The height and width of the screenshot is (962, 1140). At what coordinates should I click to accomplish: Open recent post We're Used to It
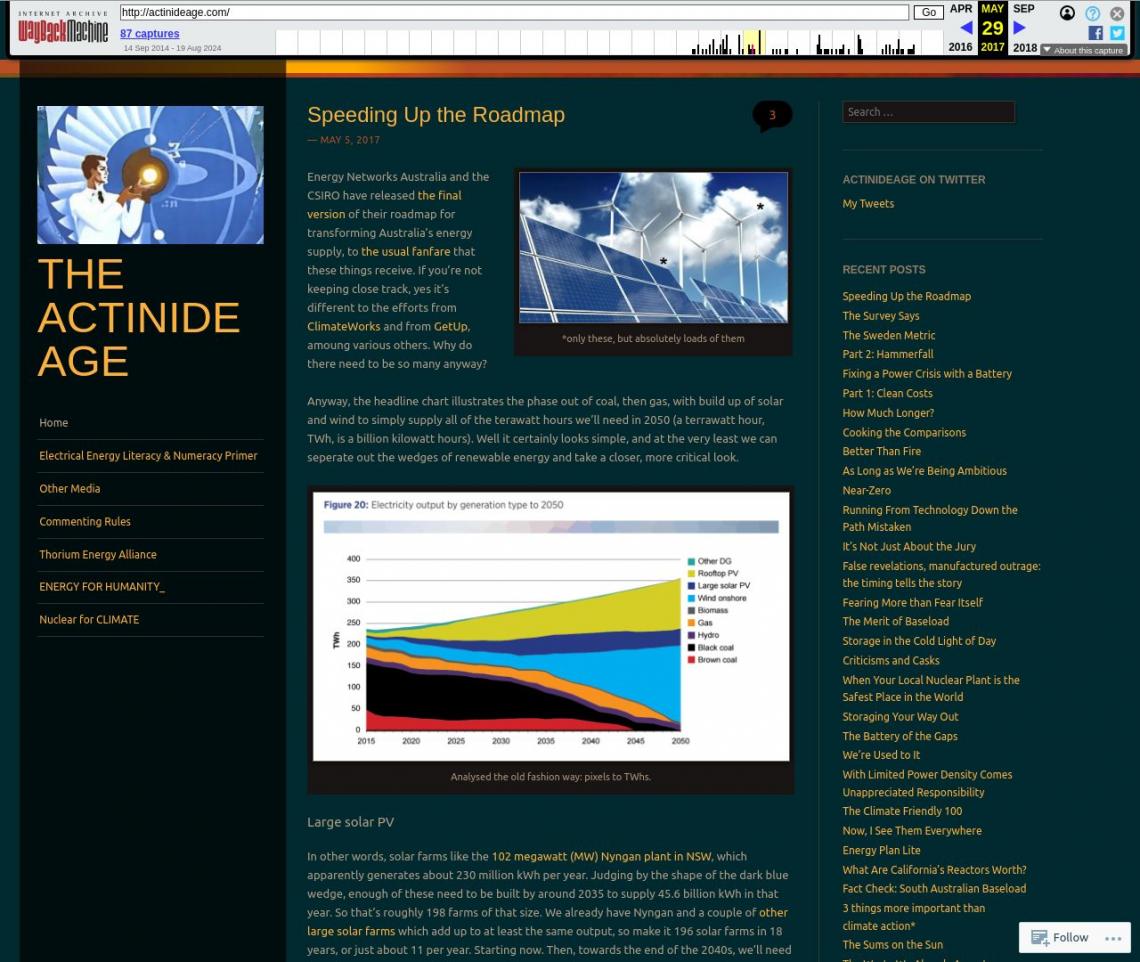tap(880, 755)
